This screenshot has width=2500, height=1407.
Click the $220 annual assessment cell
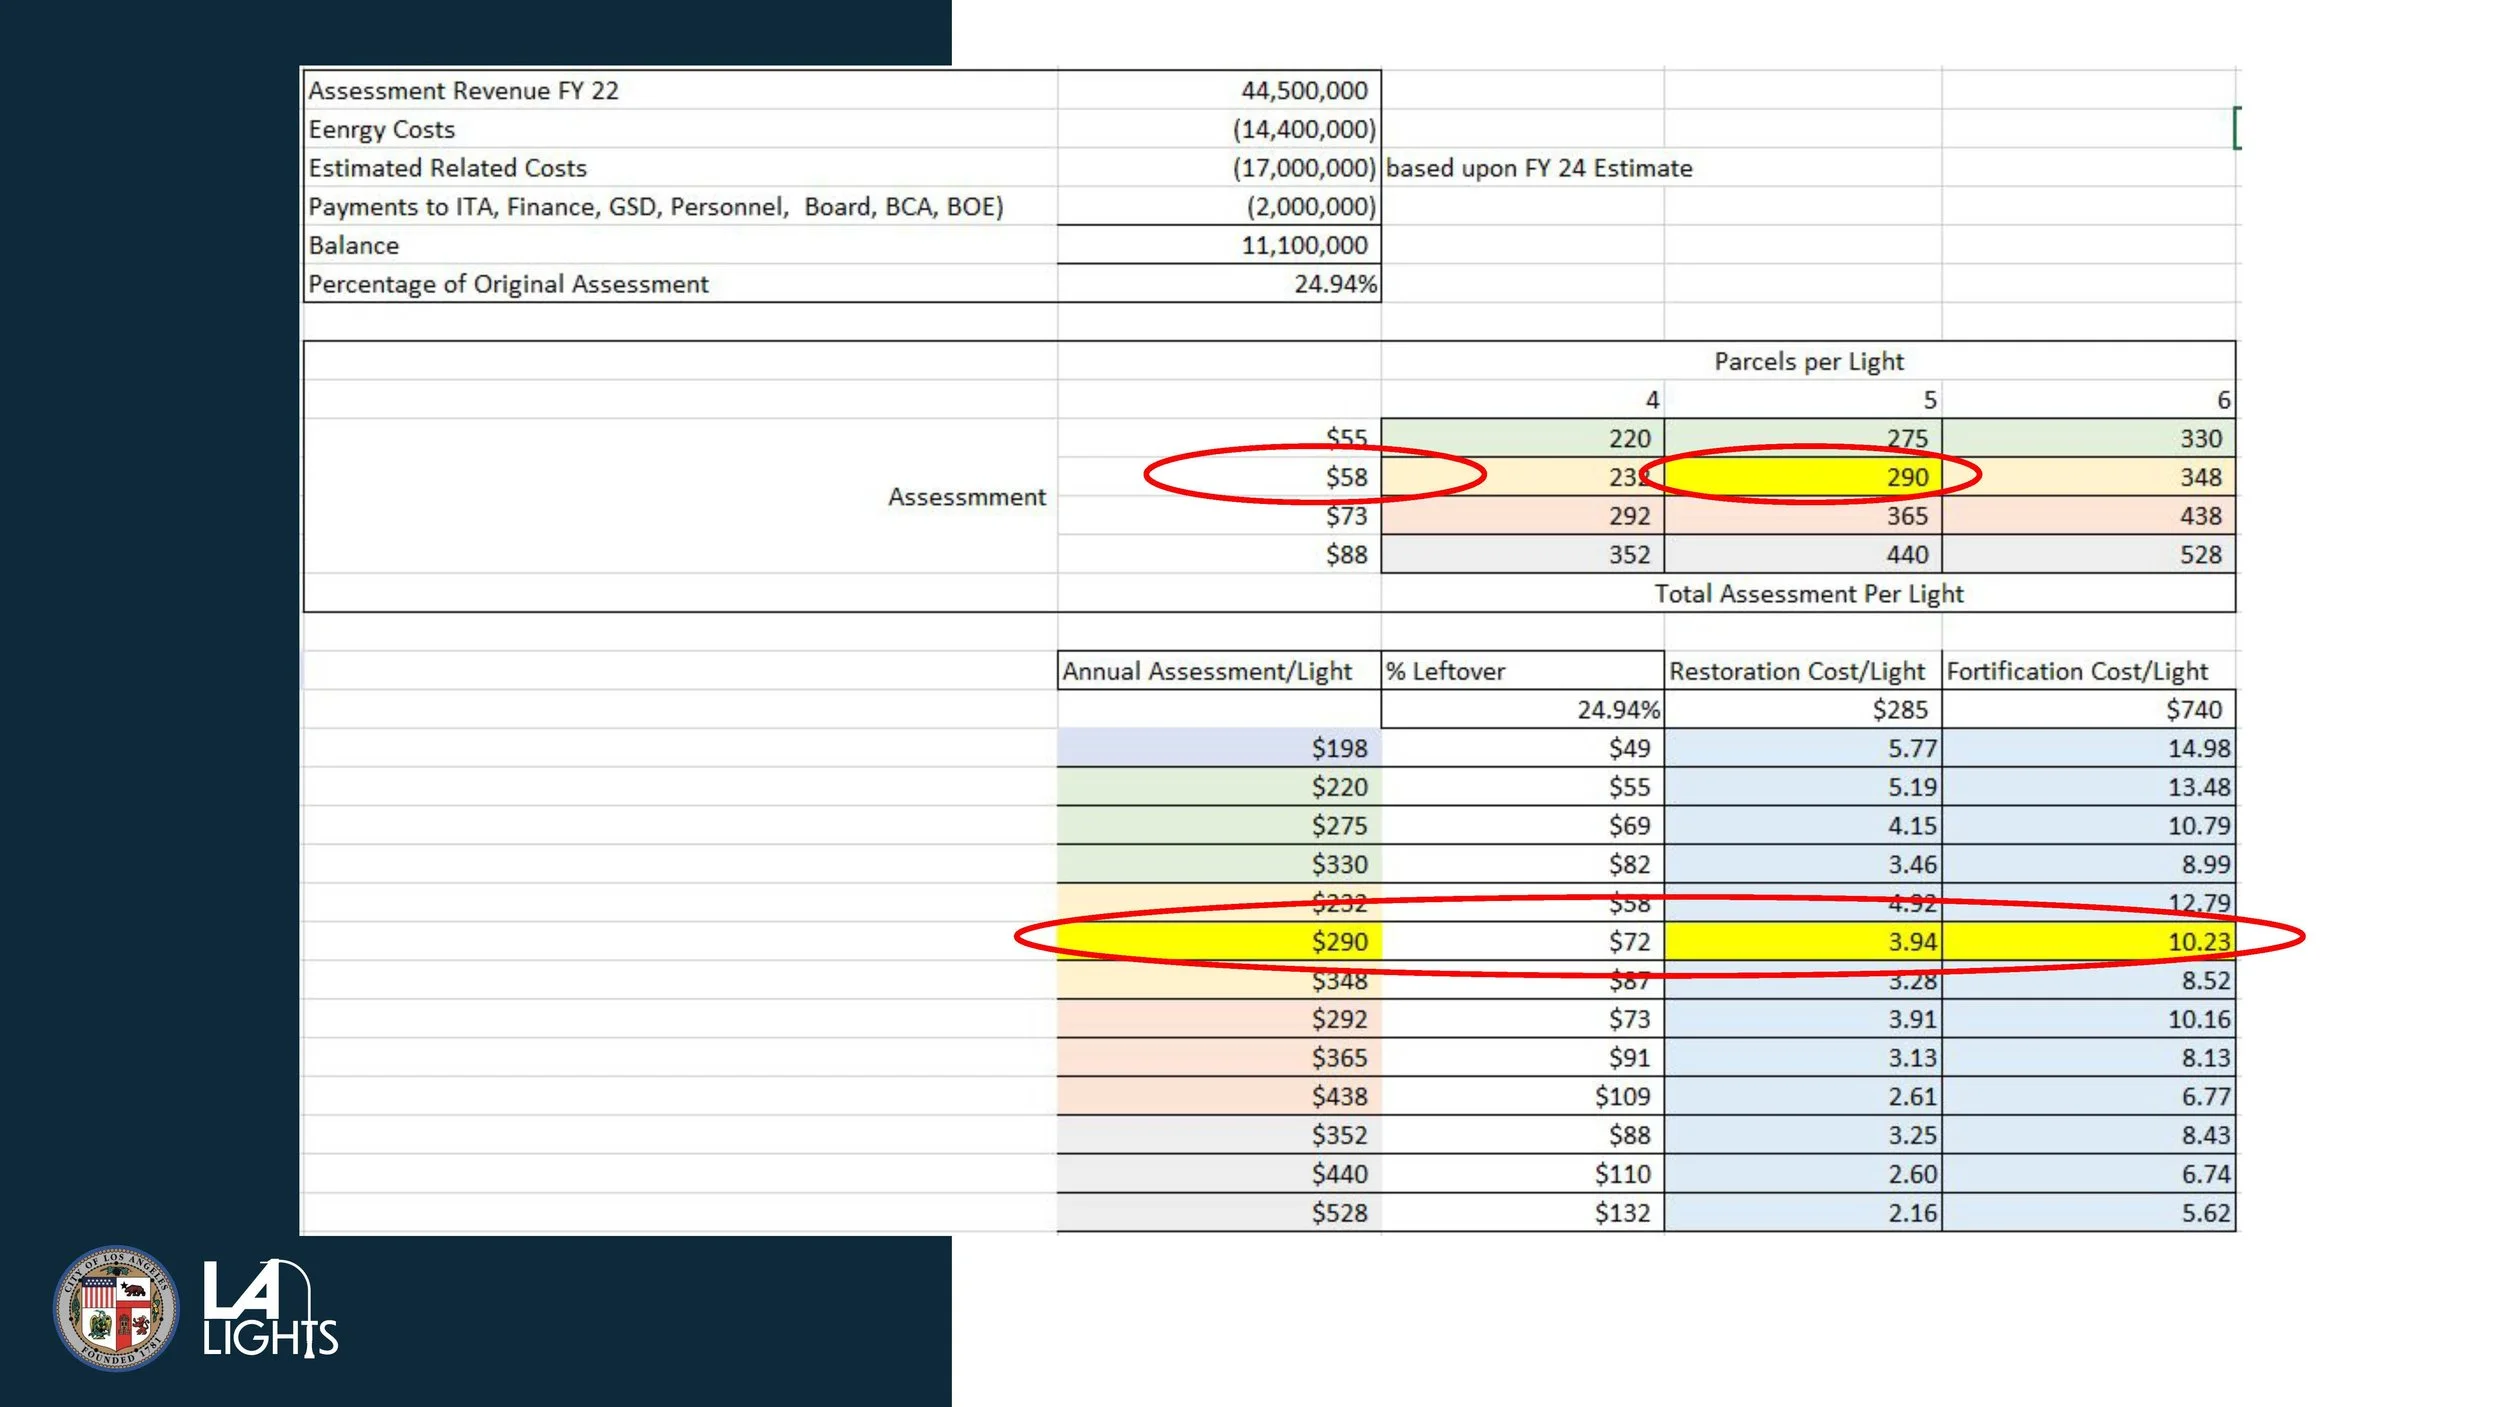[1219, 787]
